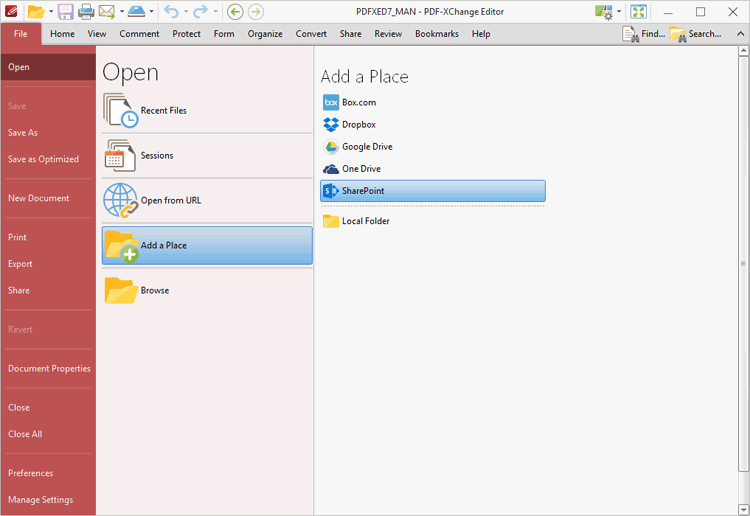This screenshot has width=750, height=516.
Task: Open the Help tab
Action: [x=481, y=34]
